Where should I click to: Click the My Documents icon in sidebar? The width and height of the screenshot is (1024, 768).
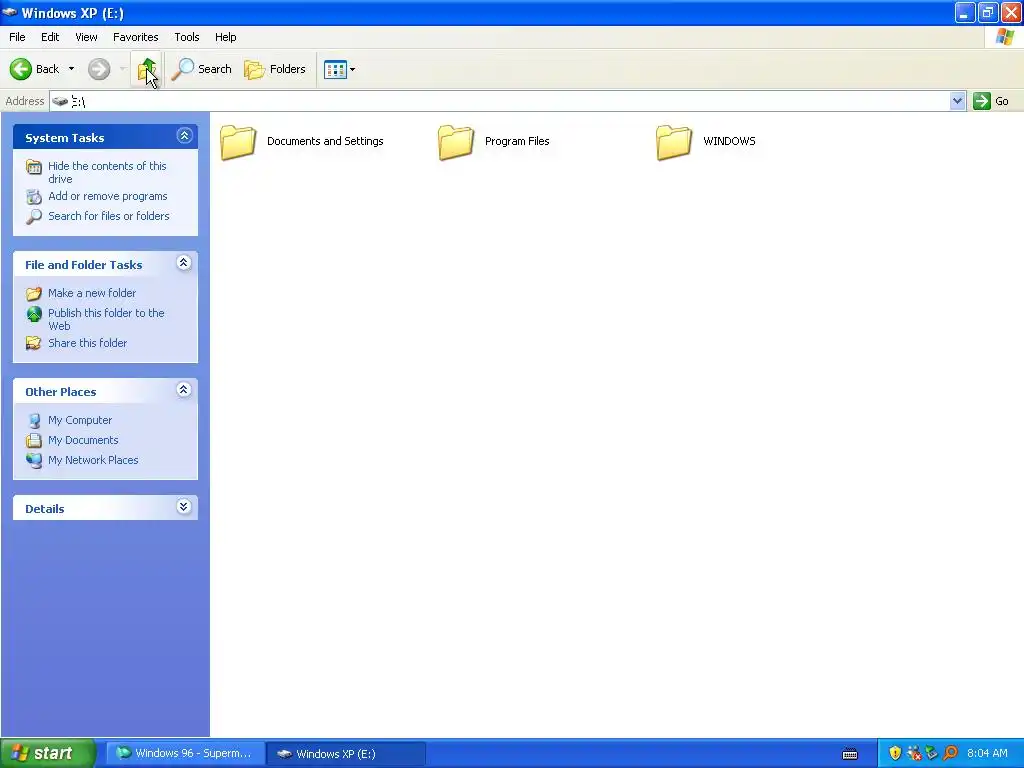(34, 441)
